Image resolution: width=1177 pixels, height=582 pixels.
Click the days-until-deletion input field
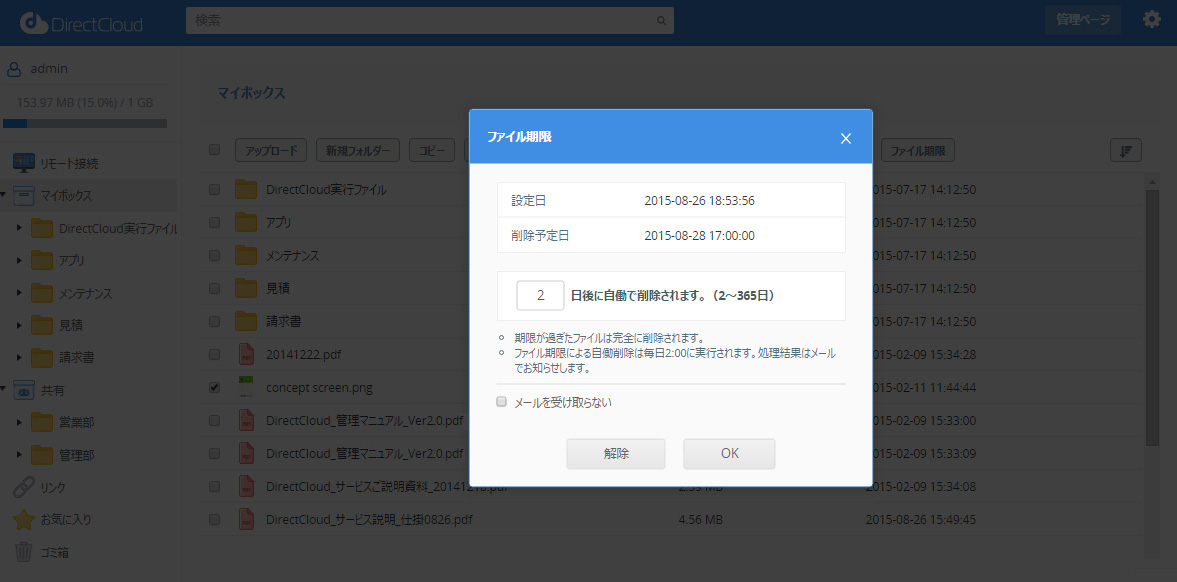540,295
